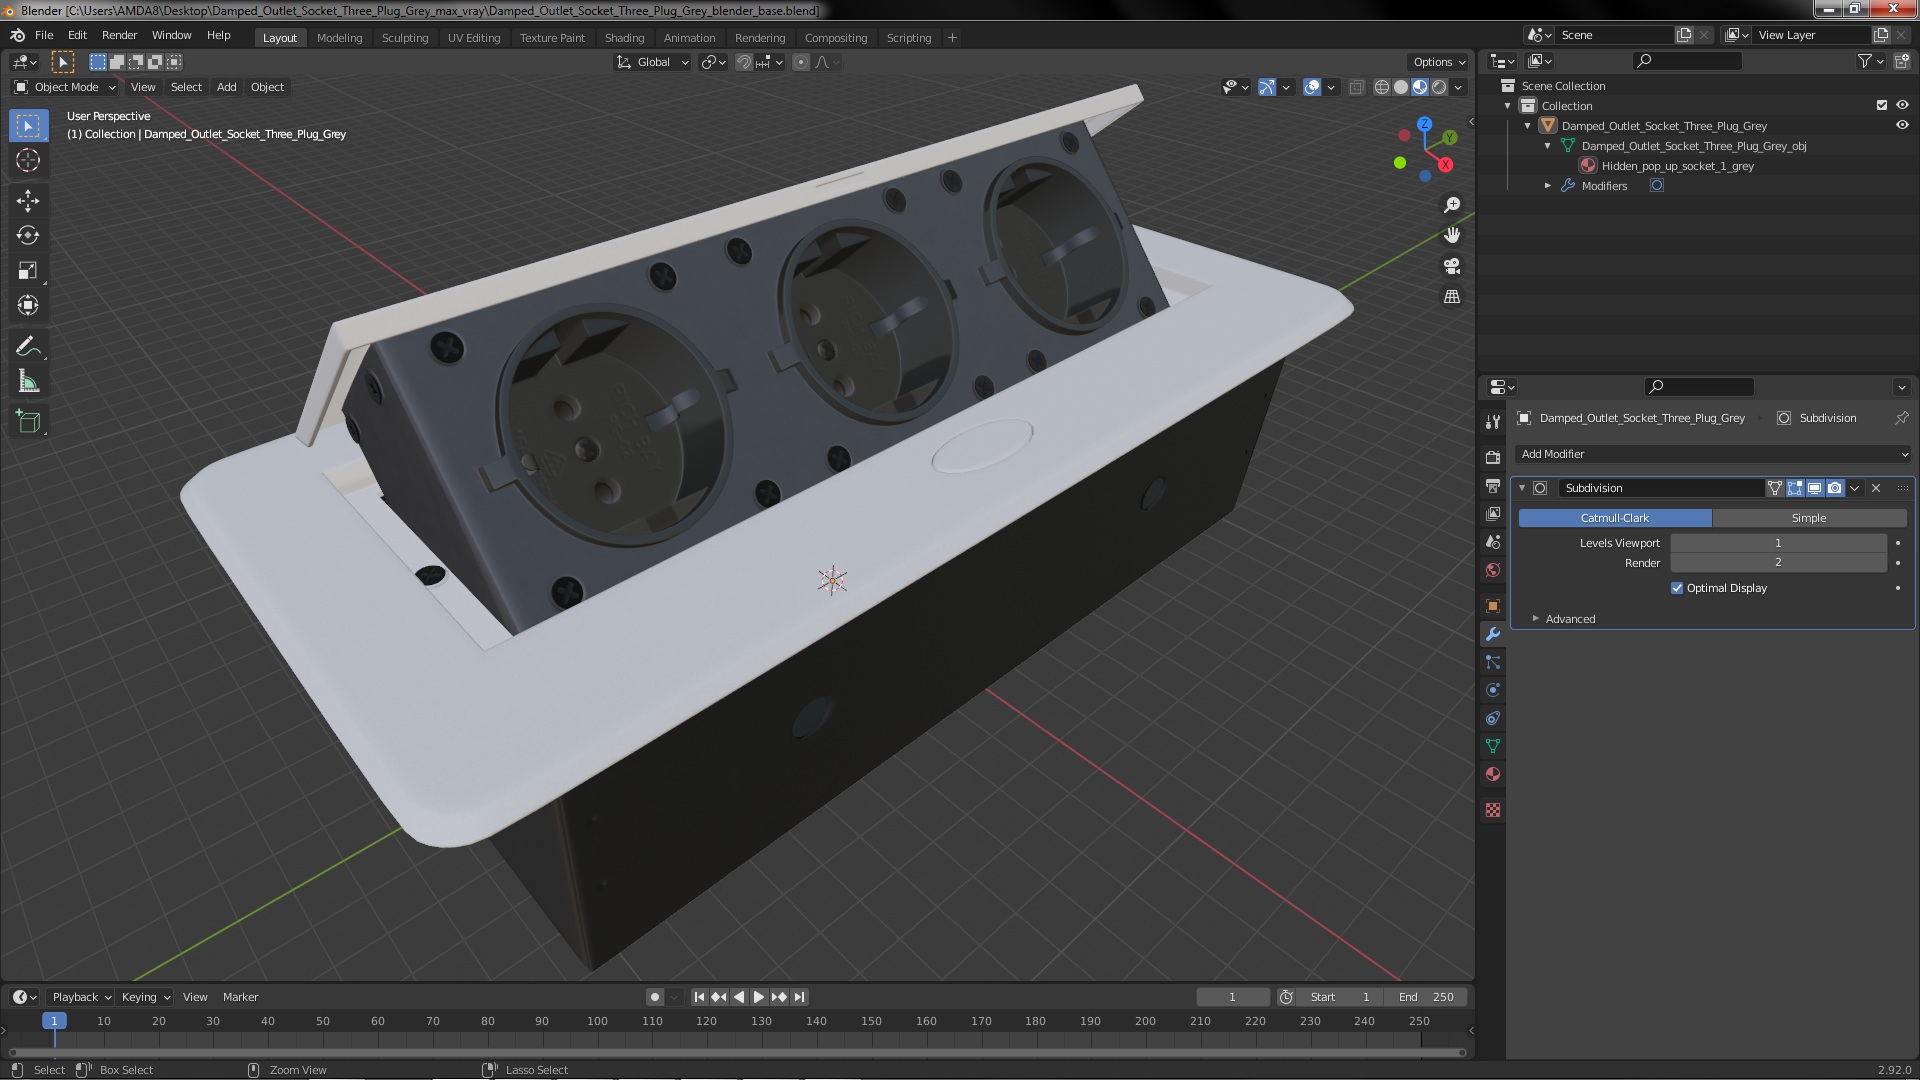Select the Move tool in toolbar
Screen dimensions: 1920x1080
(x=28, y=200)
